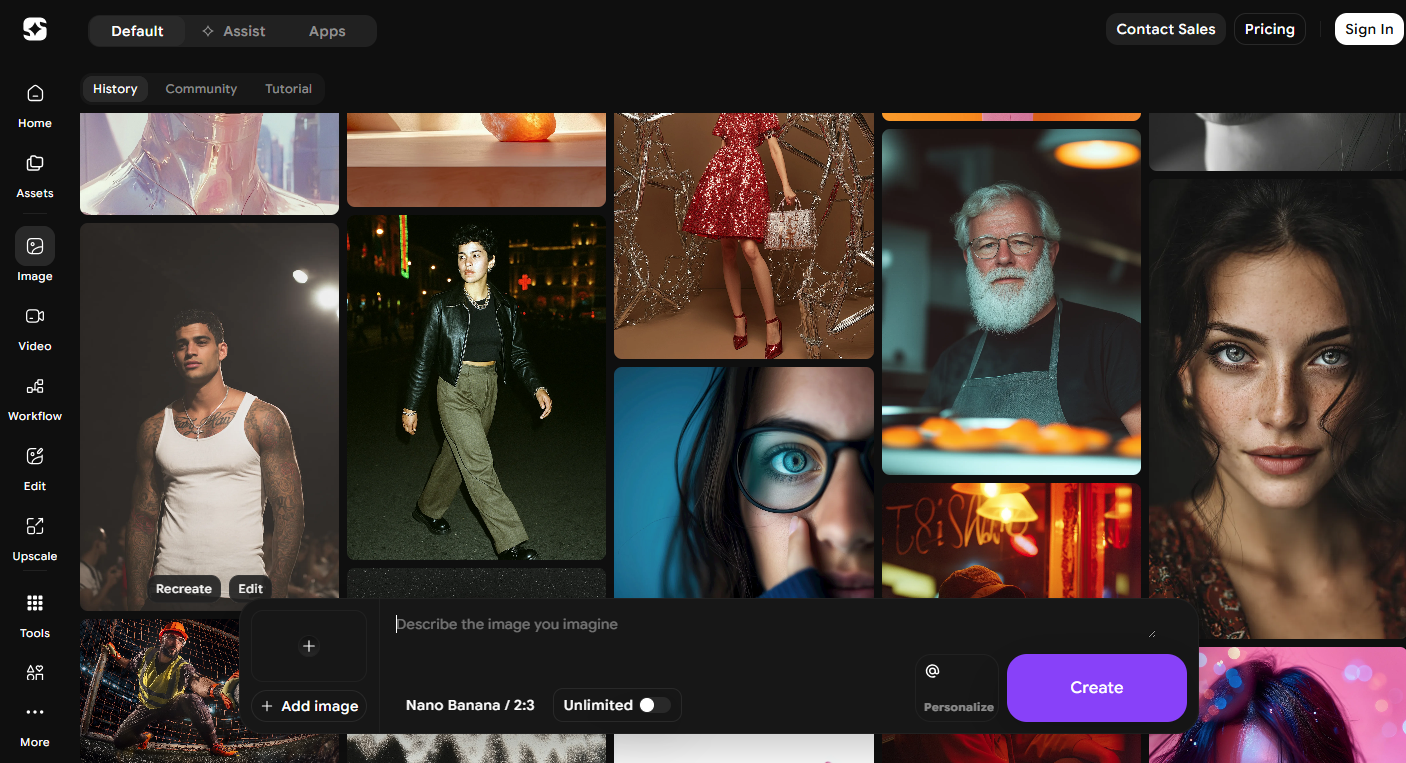
Task: Open the Workflow sidebar icon
Action: pyautogui.click(x=35, y=387)
